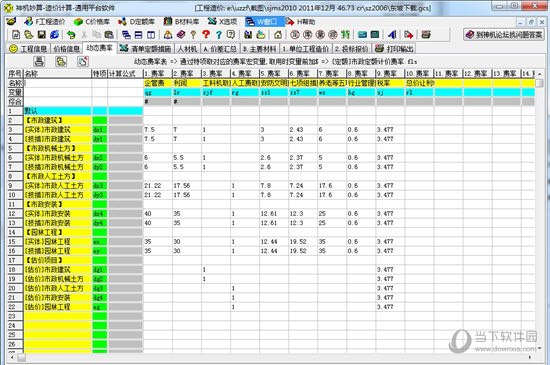Switch to the 打印输出 tab
Image resolution: width=550 pixels, height=365 pixels.
point(394,49)
